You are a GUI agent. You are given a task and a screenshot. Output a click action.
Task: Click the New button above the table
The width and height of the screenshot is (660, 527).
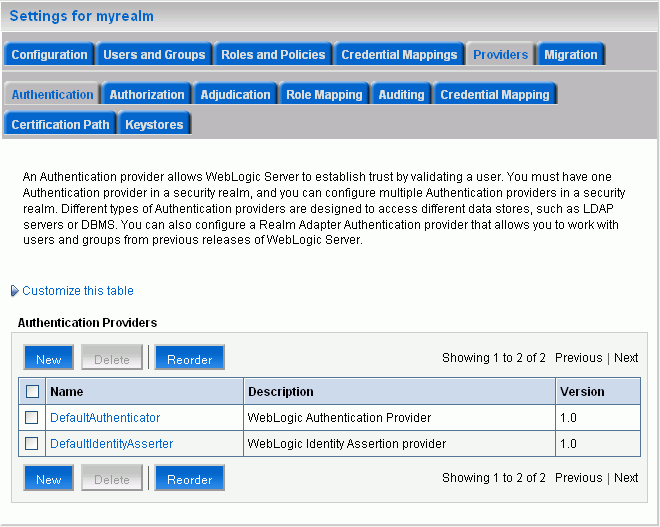click(x=48, y=357)
